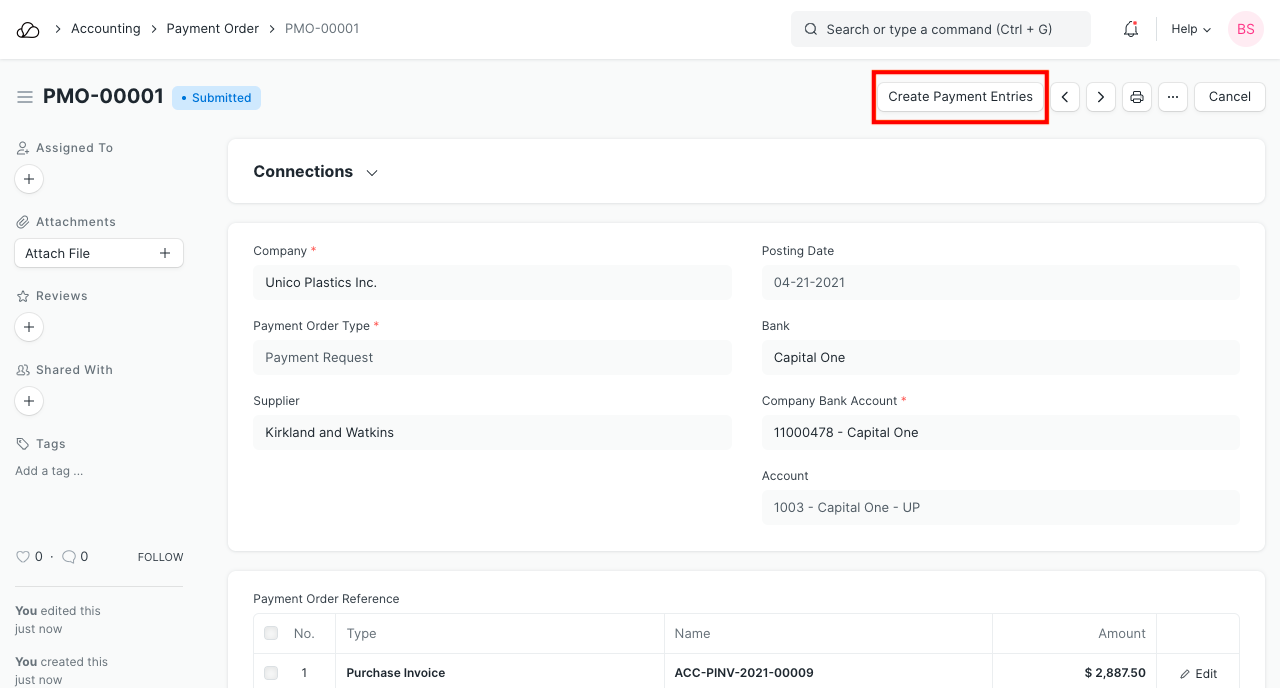Navigate to Accounting breadcrumb
Viewport: 1280px width, 688px height.
tap(105, 29)
